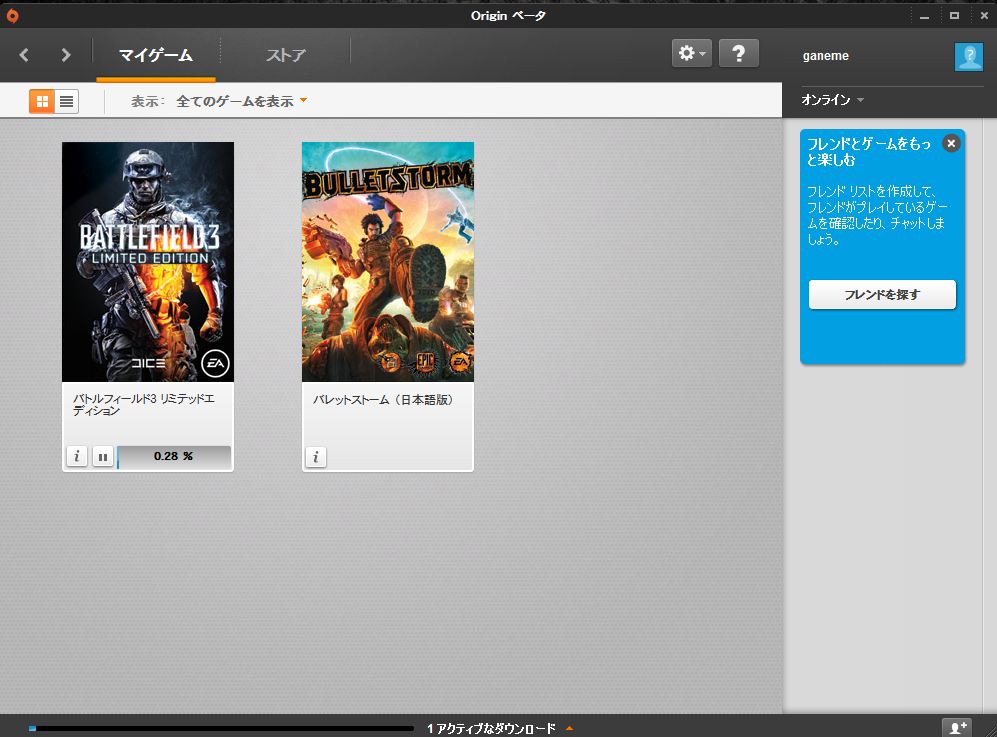Switch to list view of games
997x737 pixels.
tap(66, 102)
